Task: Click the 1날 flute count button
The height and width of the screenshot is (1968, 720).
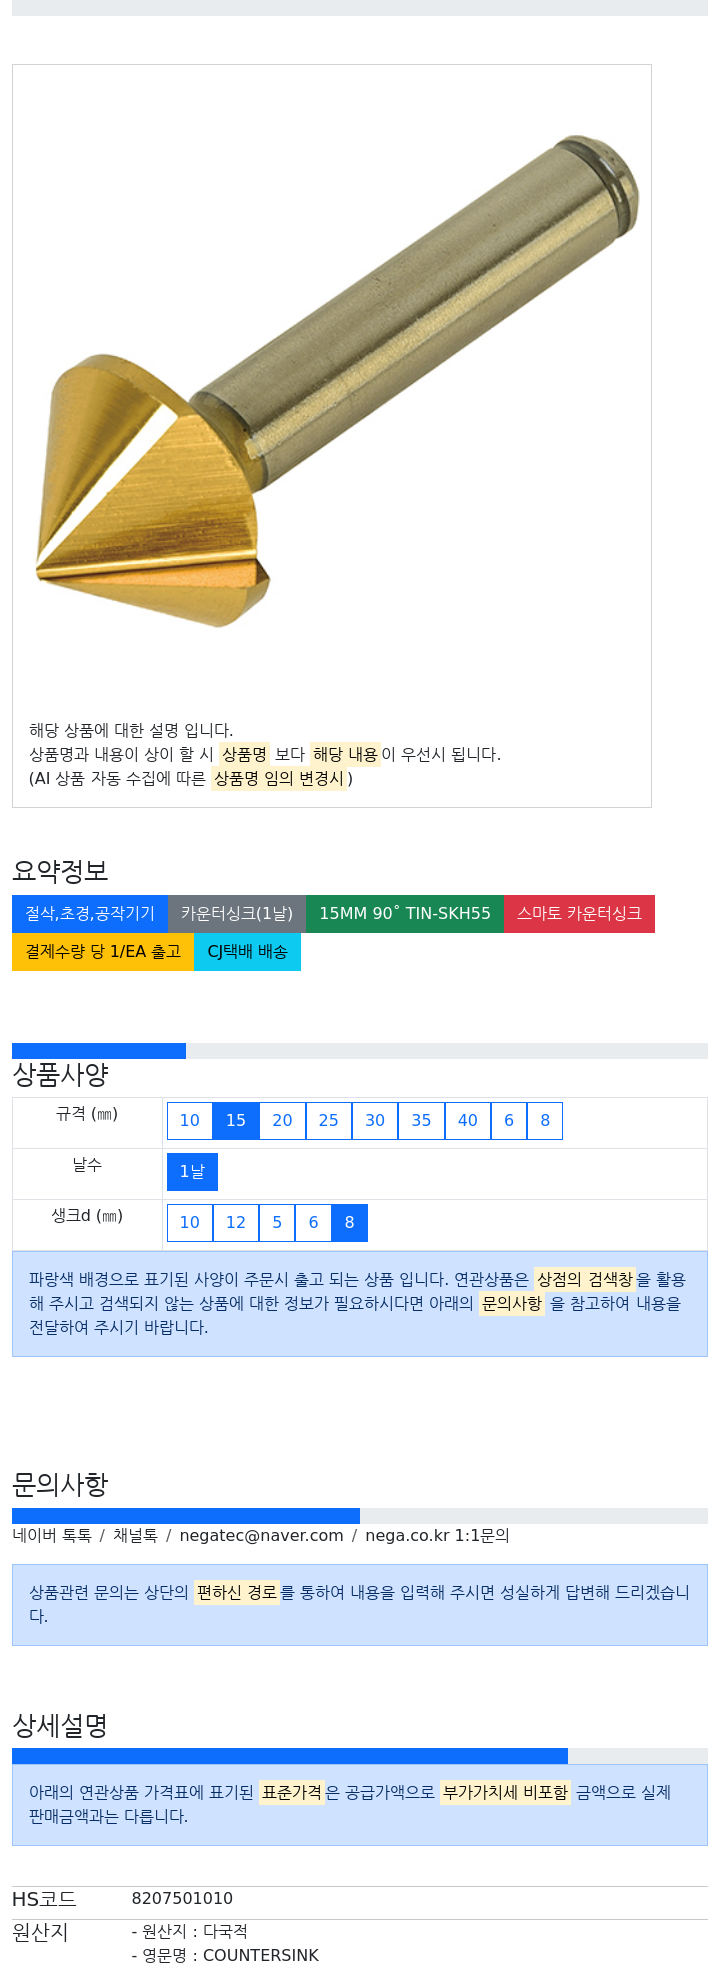Action: click(192, 1172)
